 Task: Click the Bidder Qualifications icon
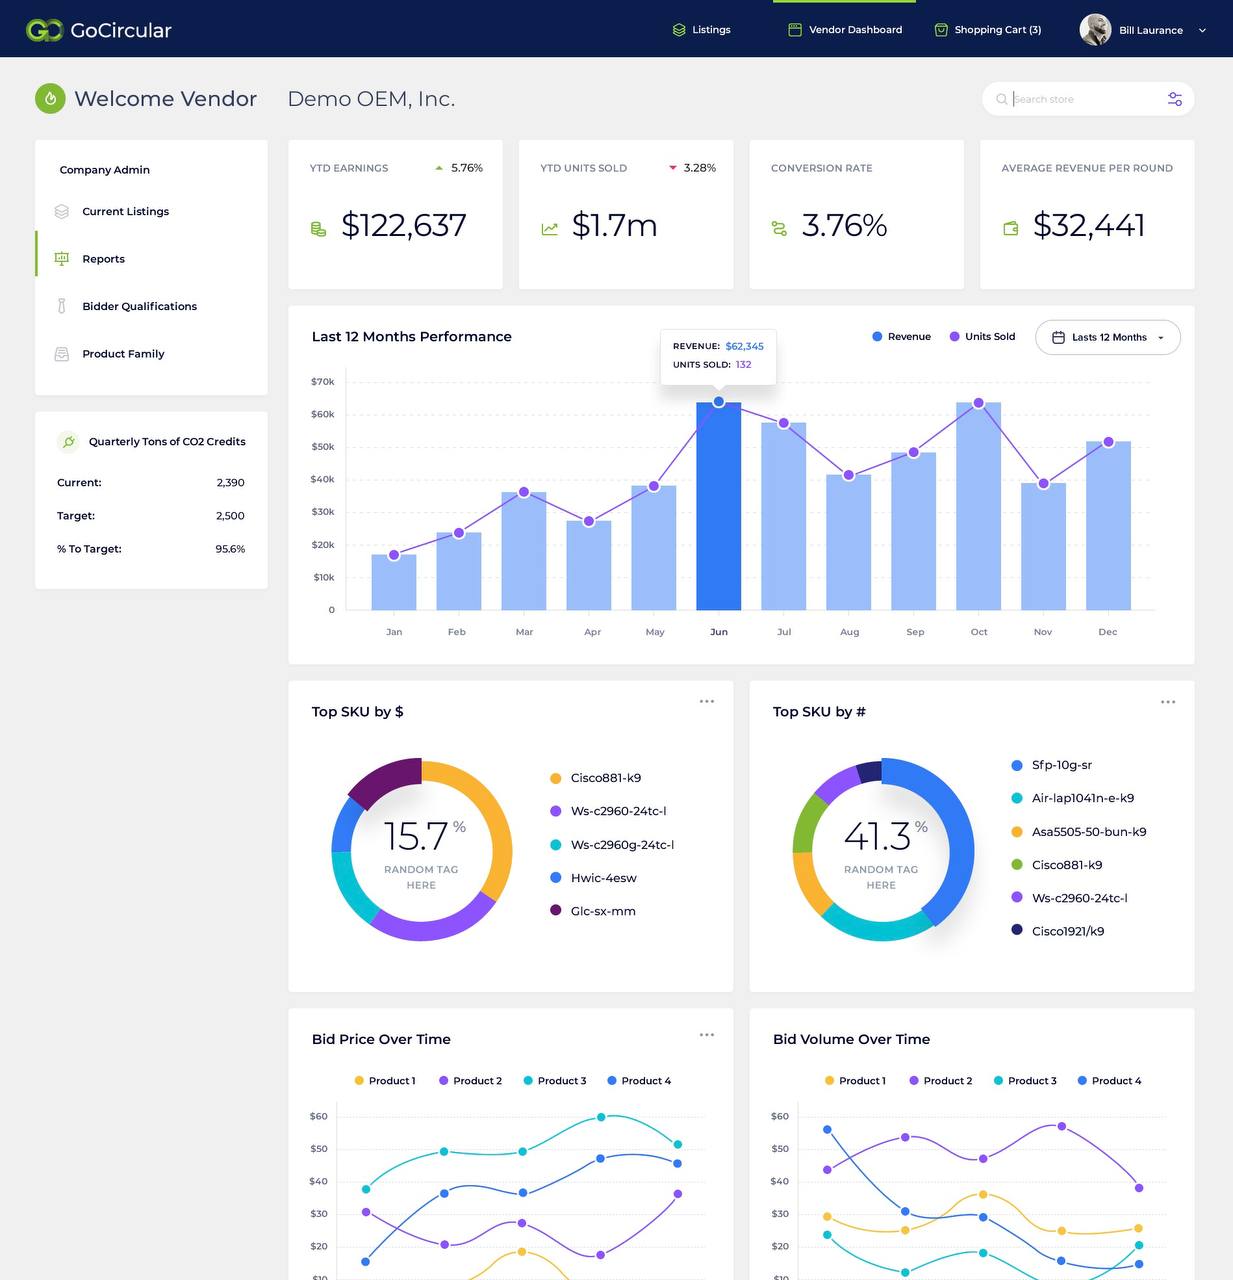pos(62,306)
